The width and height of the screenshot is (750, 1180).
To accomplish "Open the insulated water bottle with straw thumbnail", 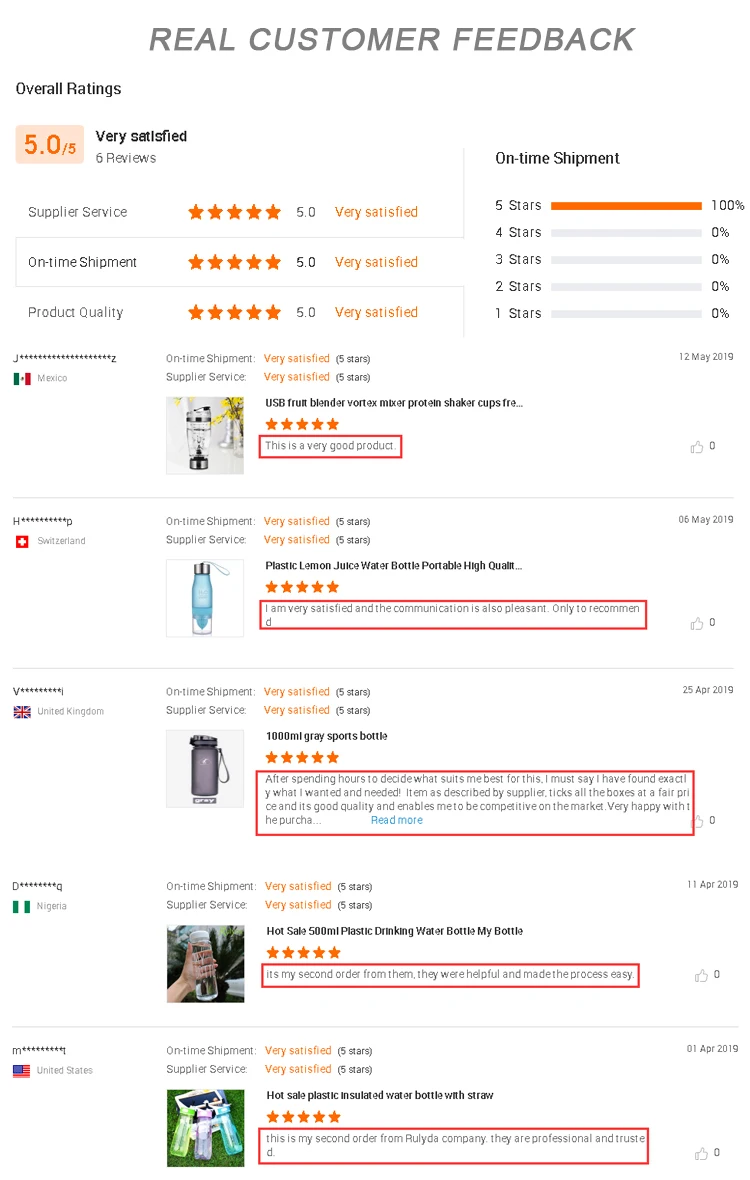I will tap(205, 1127).
